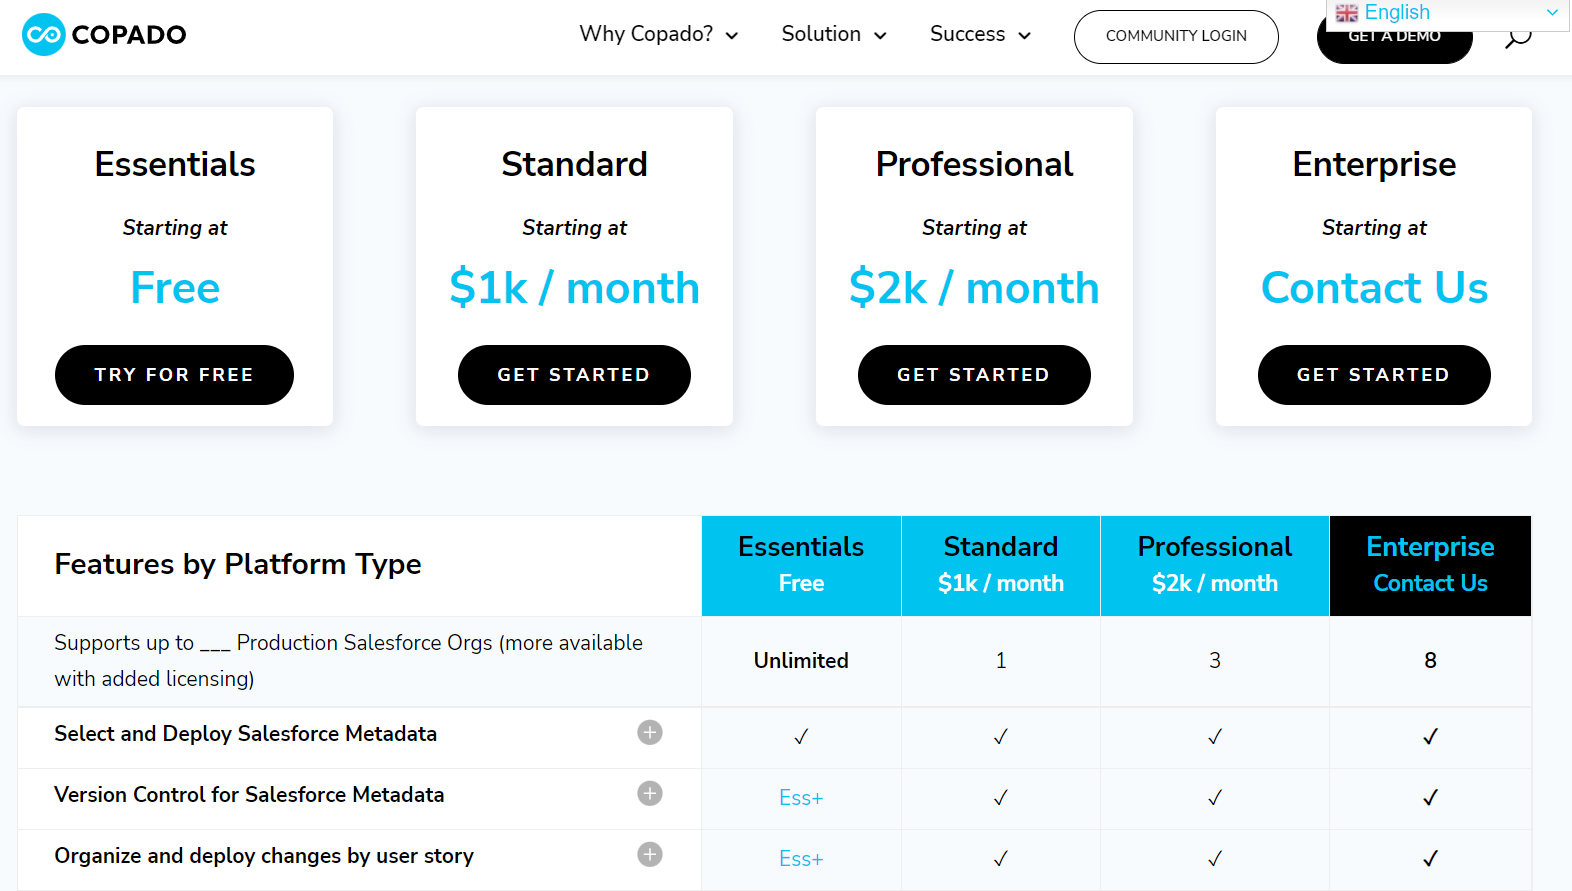Click Contact Us price on Enterprise card
This screenshot has width=1572, height=891.
pos(1374,288)
